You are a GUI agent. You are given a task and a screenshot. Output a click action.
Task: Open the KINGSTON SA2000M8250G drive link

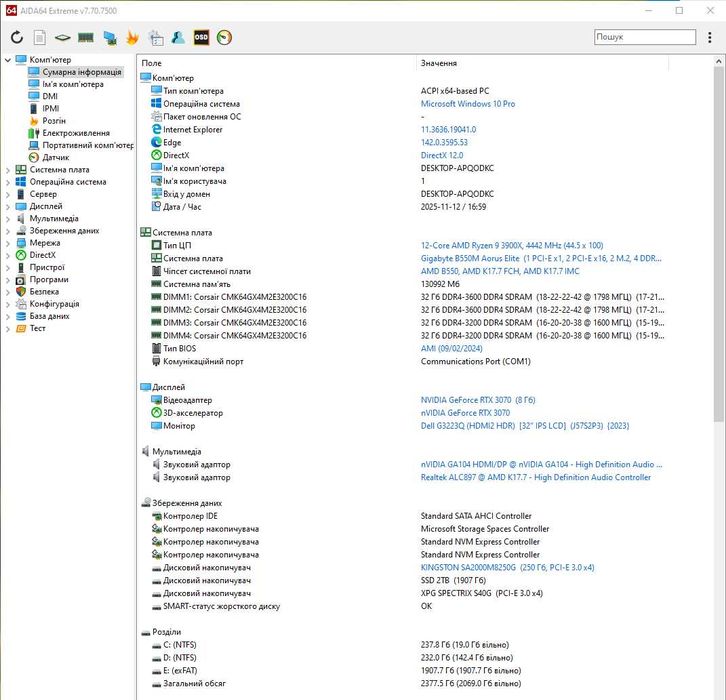(507, 568)
